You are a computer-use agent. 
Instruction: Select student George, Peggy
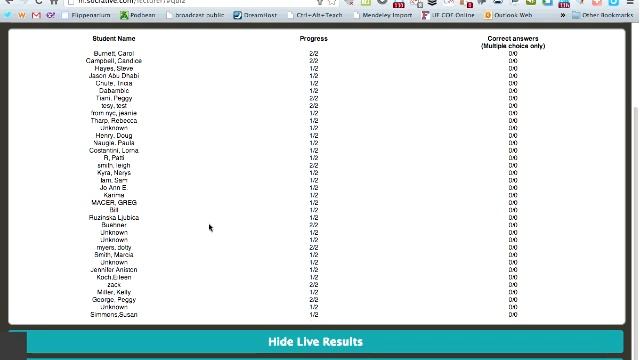tap(114, 300)
